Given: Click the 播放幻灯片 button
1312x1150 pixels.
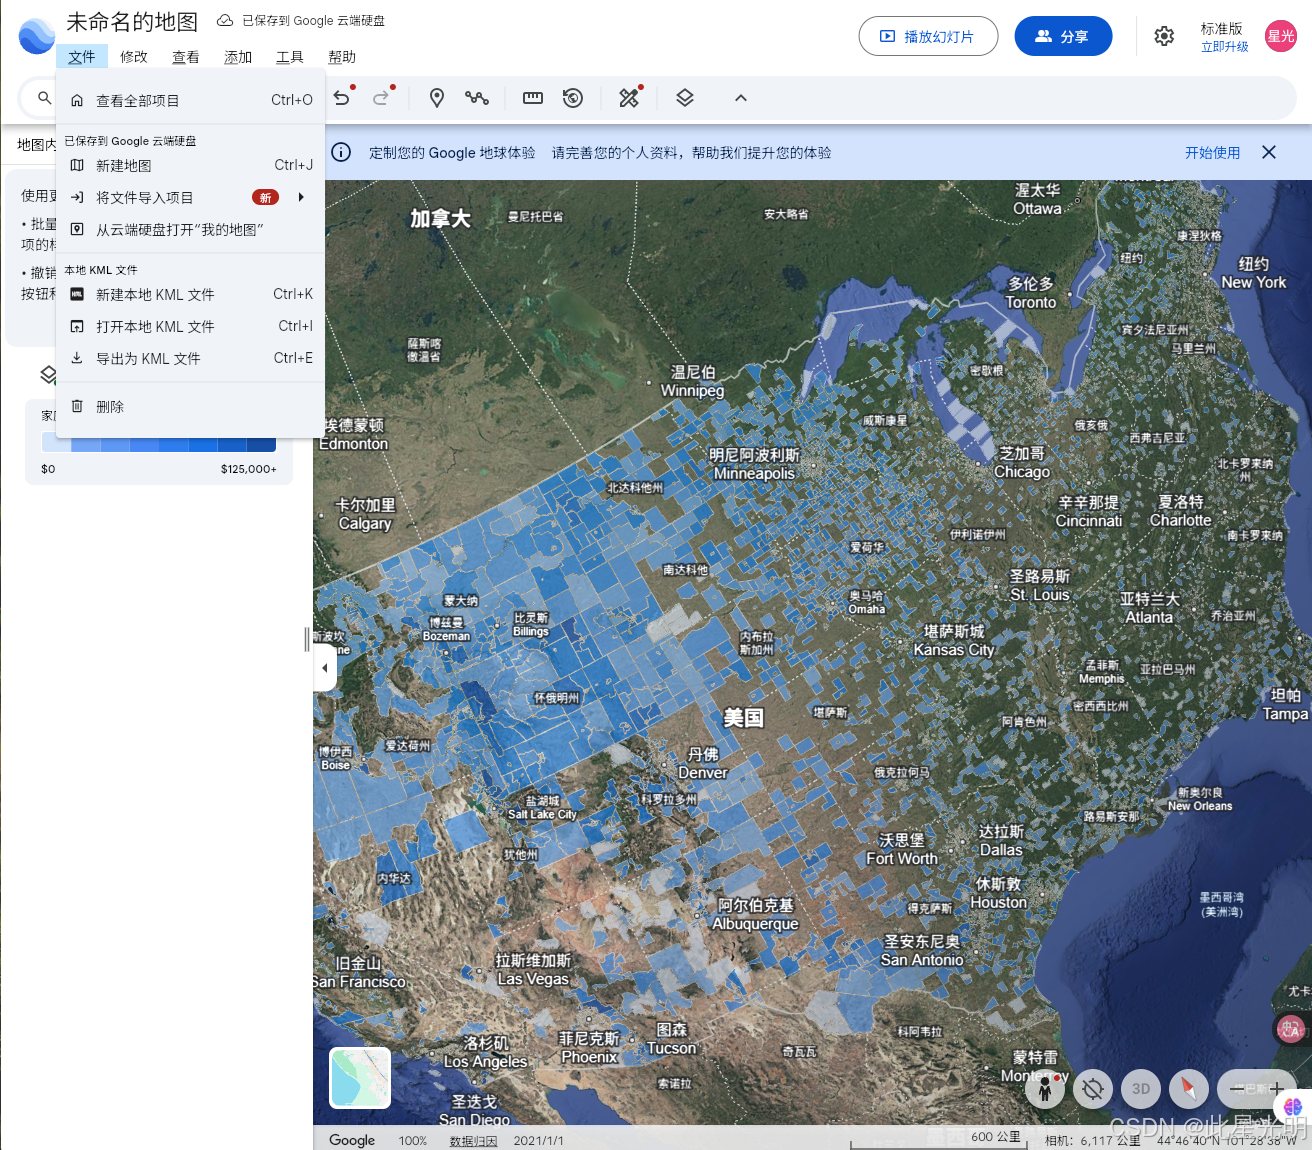Looking at the screenshot, I should point(928,36).
